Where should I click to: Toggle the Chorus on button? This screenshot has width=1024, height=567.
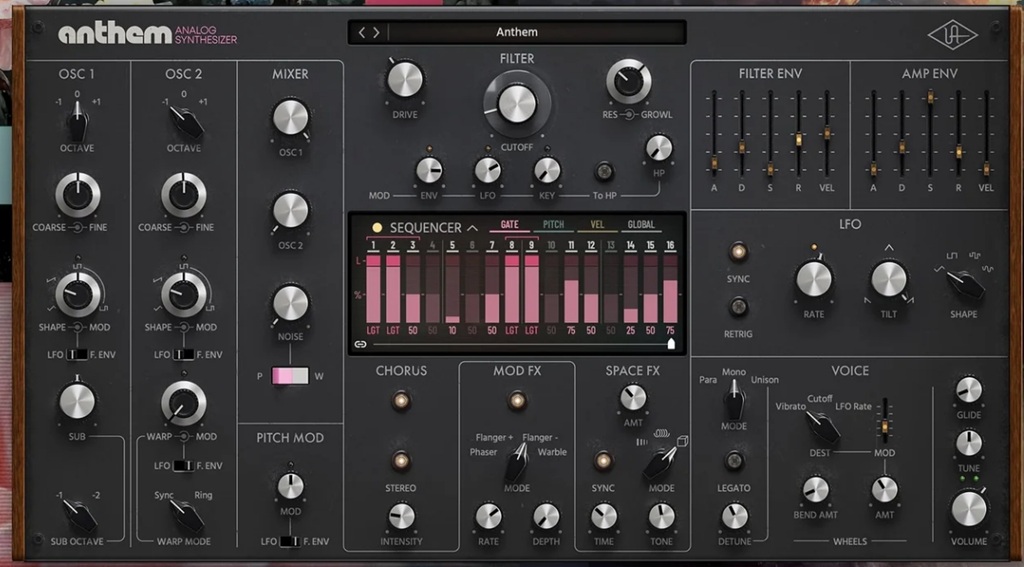401,400
